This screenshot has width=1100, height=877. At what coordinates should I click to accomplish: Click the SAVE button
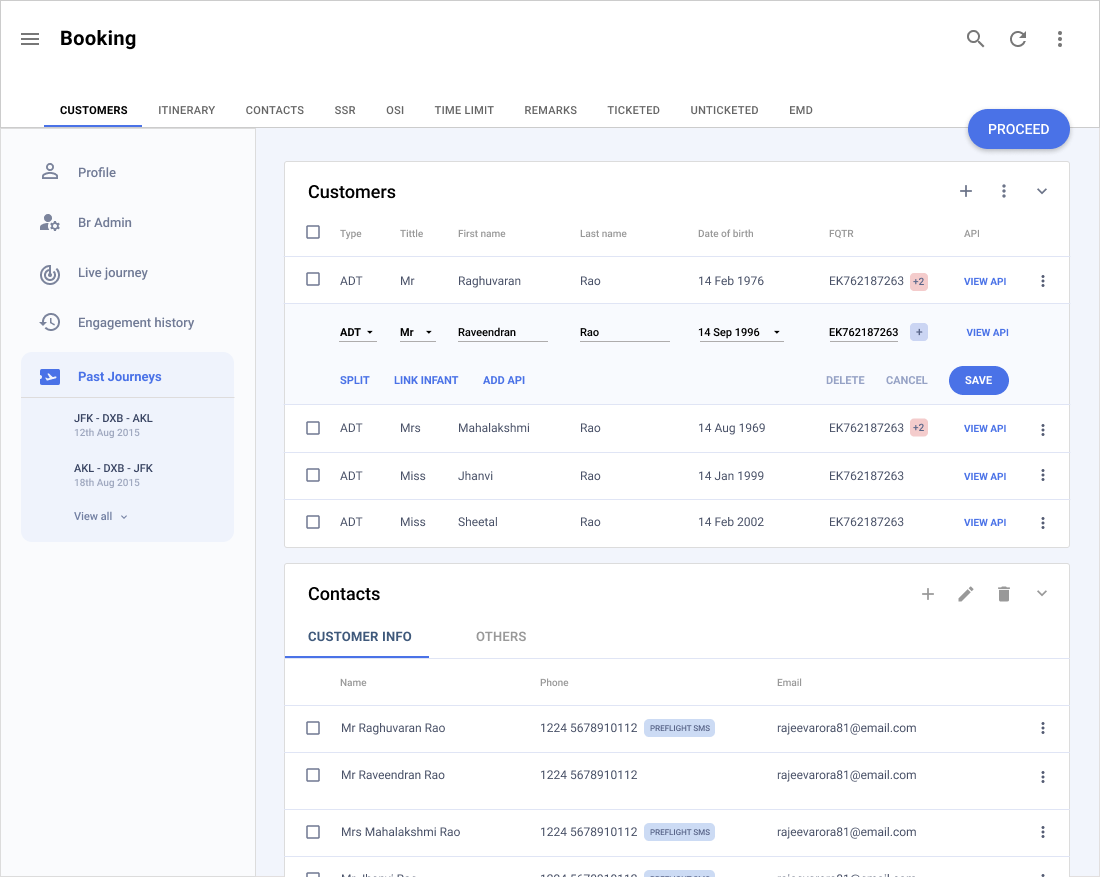(979, 380)
